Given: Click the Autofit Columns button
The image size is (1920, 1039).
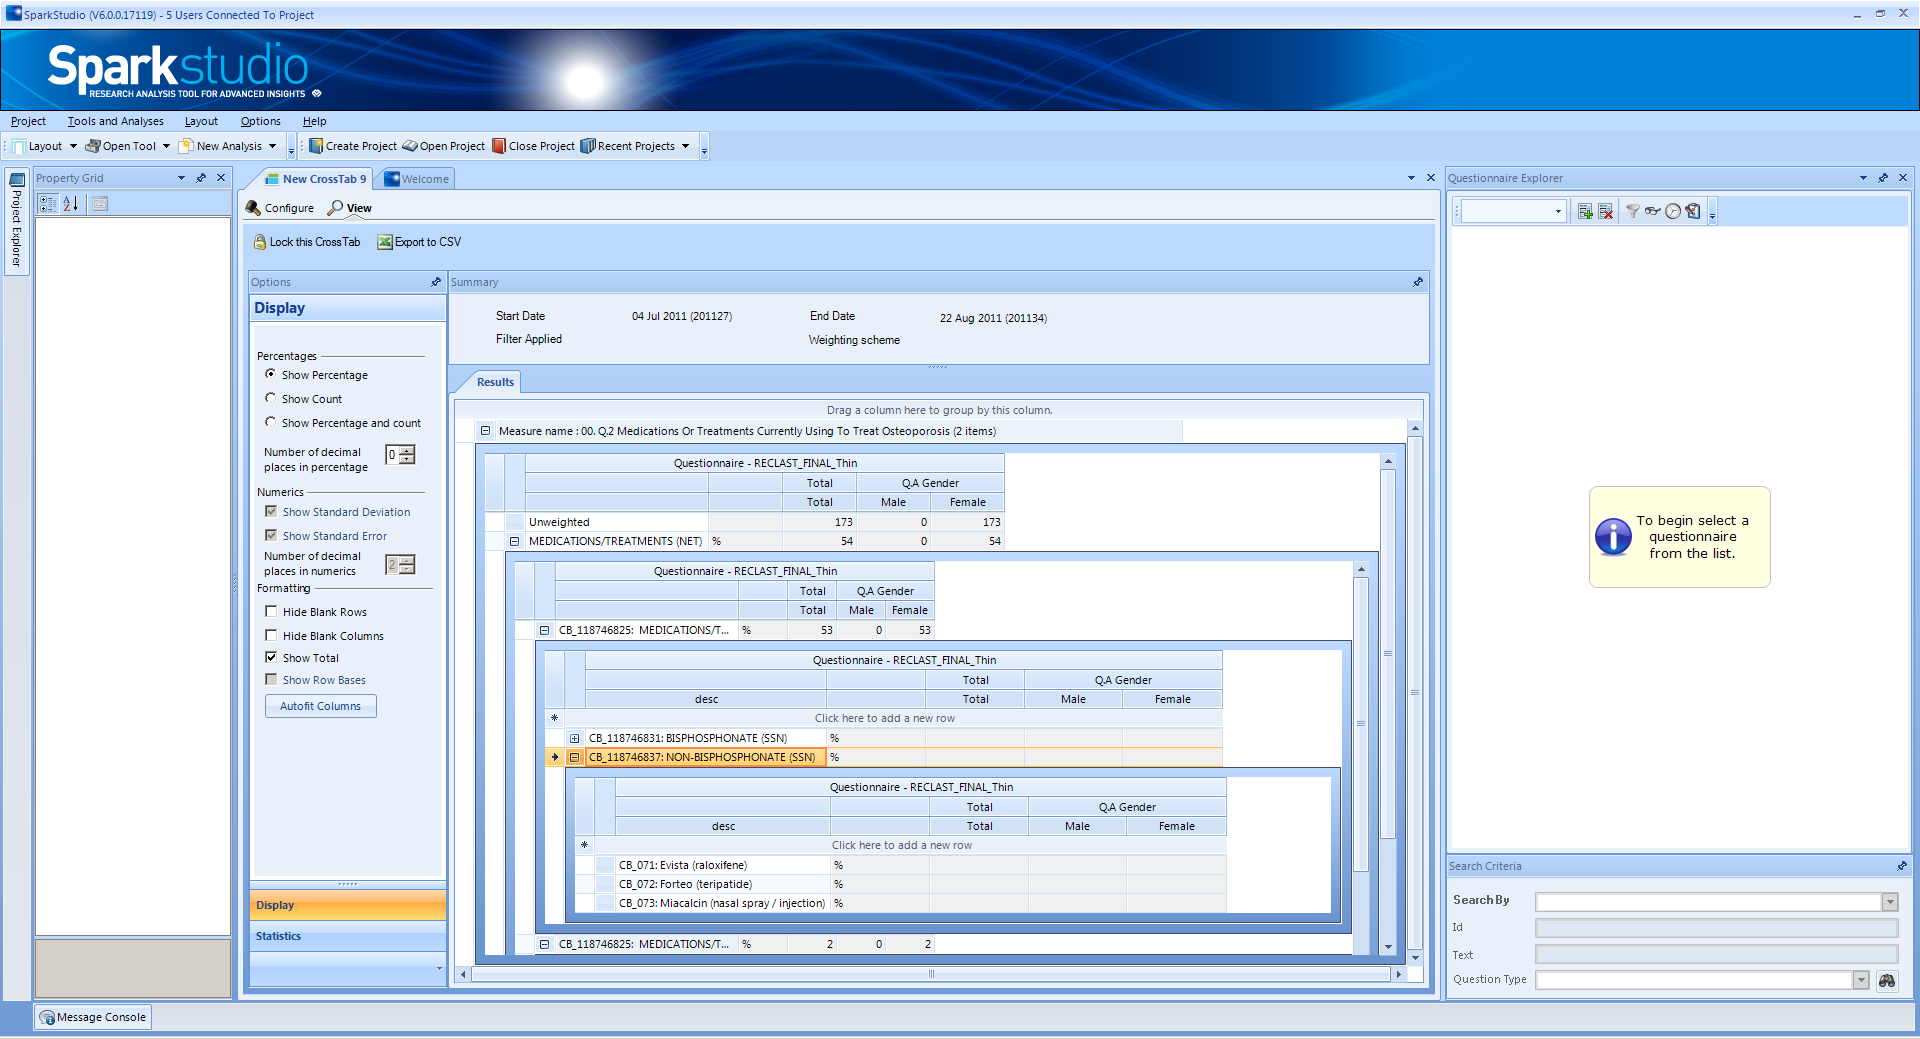Looking at the screenshot, I should click(321, 706).
